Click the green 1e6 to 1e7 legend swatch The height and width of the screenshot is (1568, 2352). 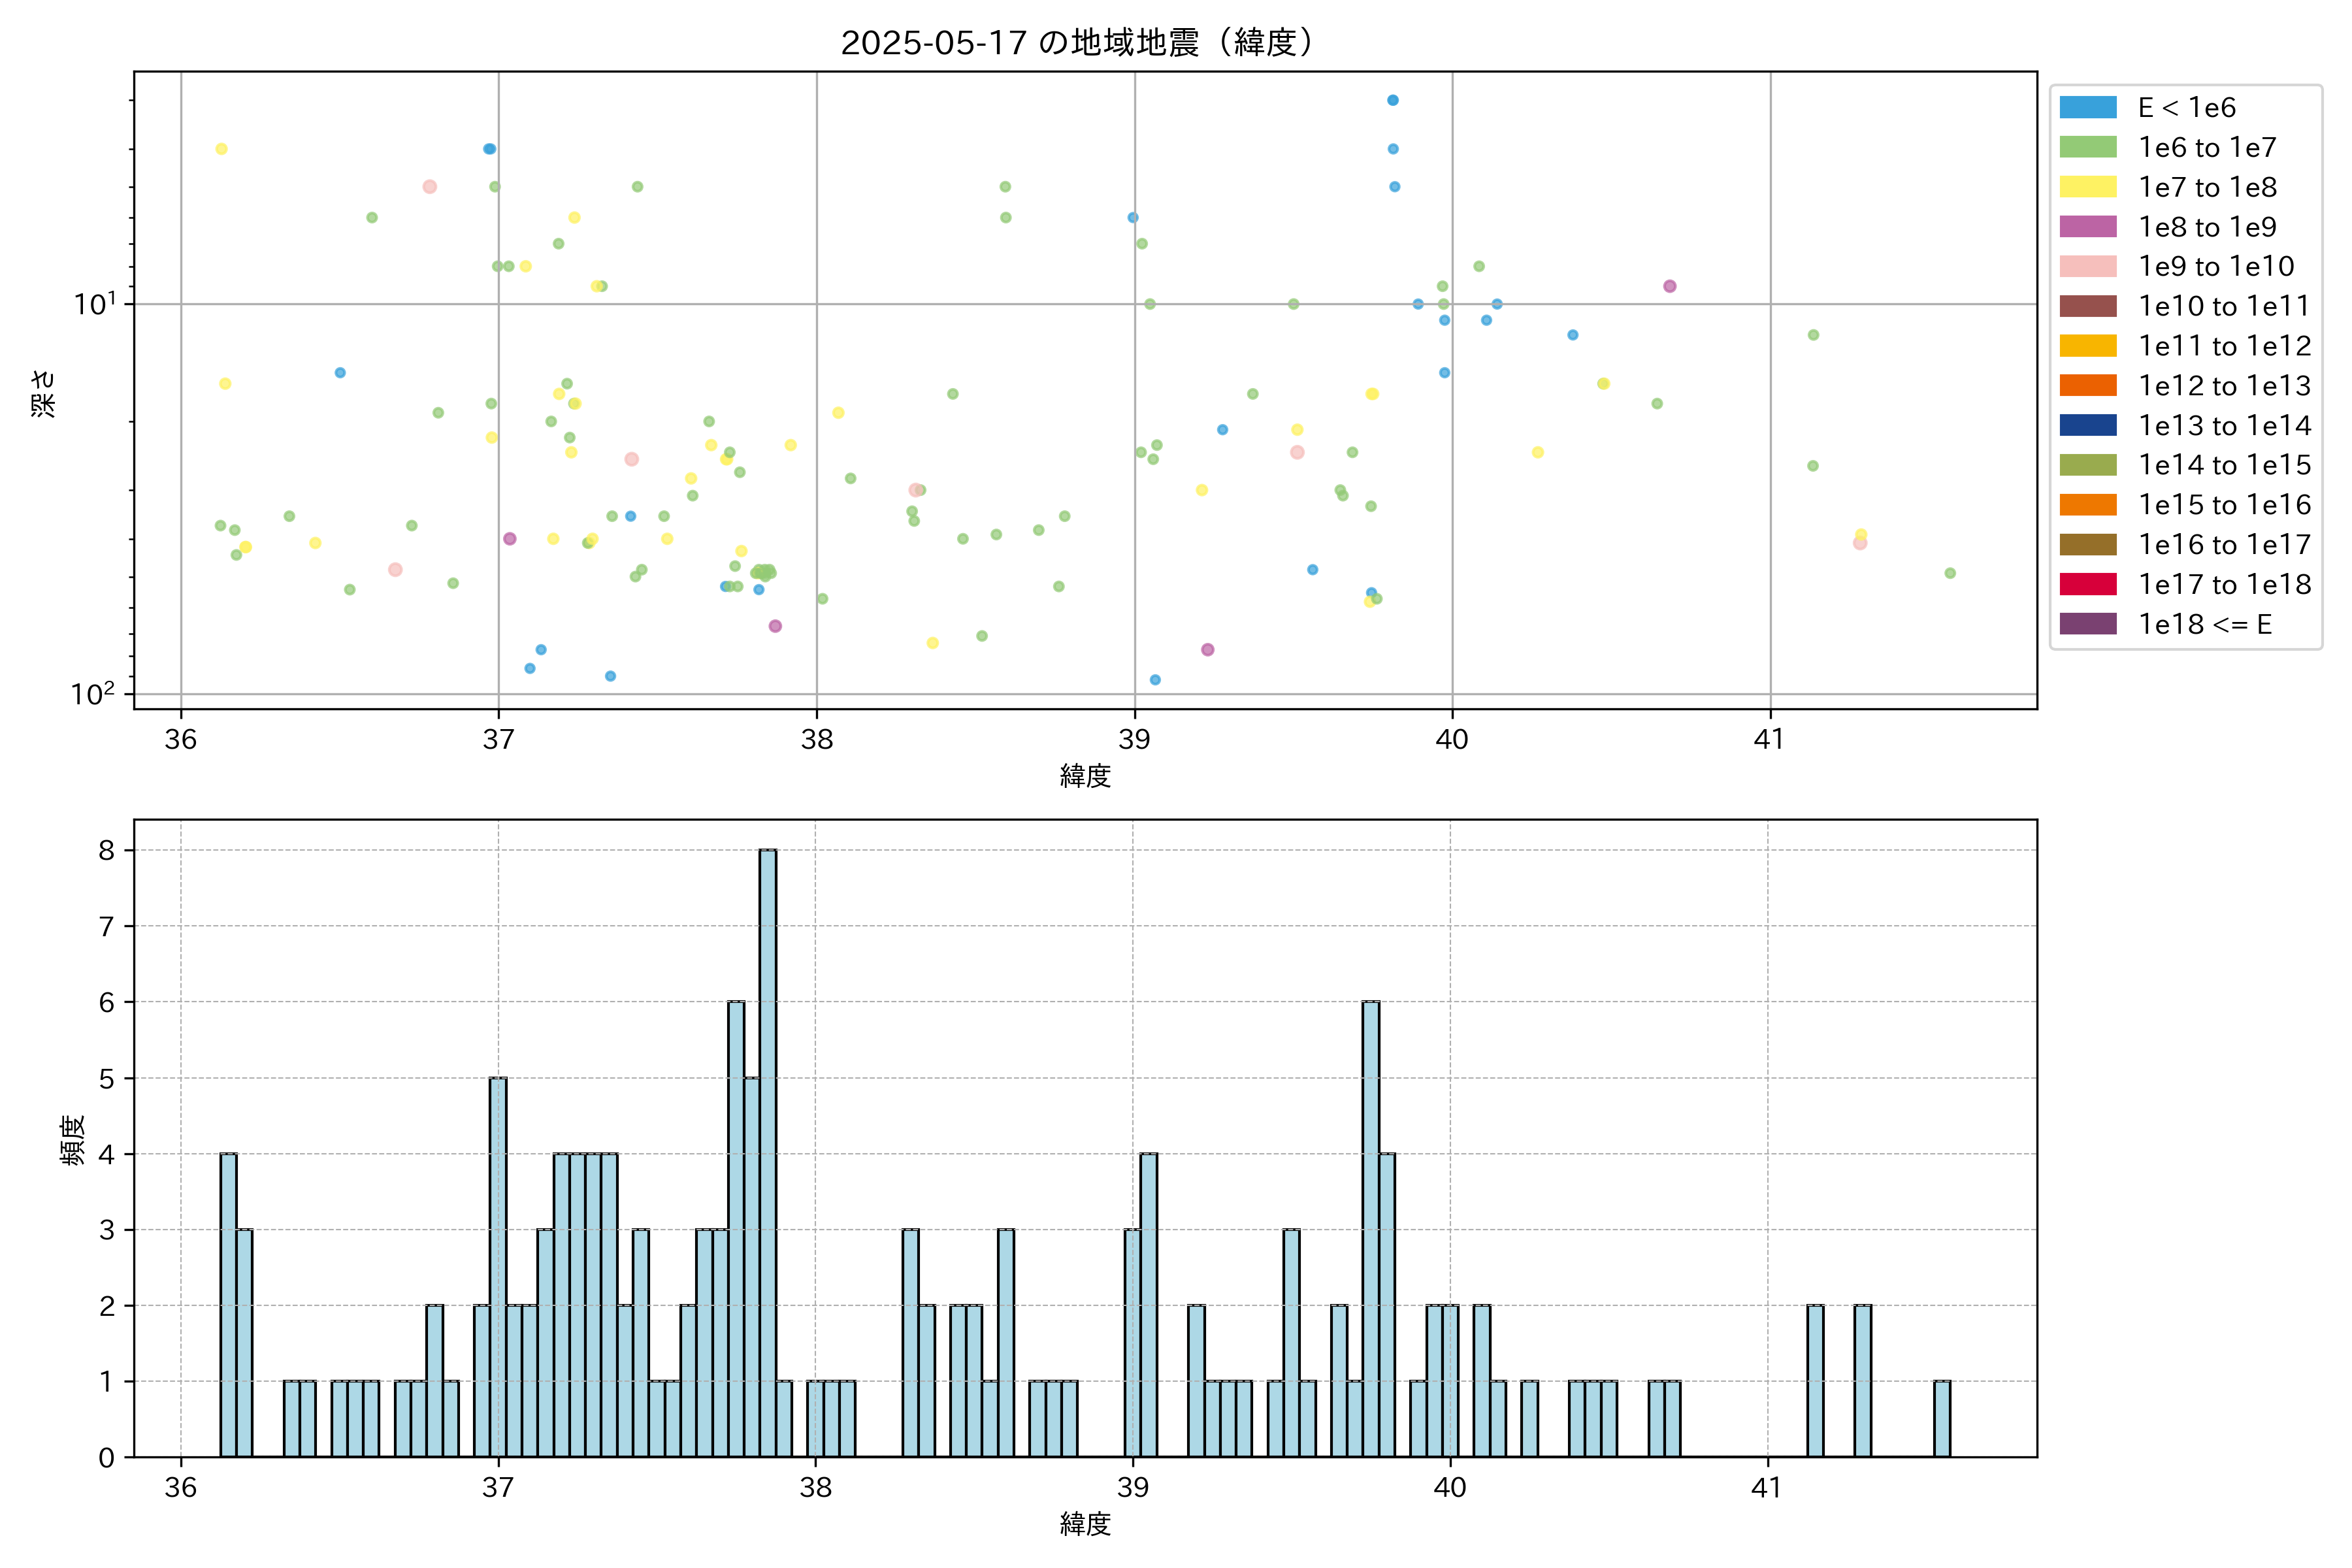2087,148
